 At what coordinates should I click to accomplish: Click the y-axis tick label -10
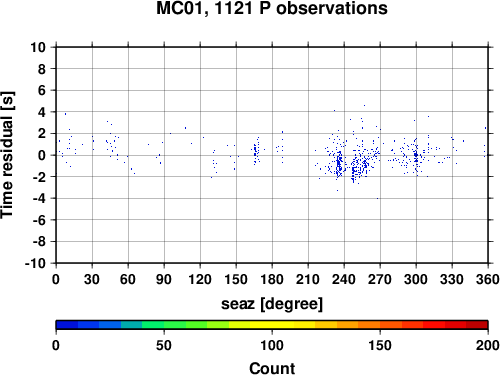click(x=35, y=263)
